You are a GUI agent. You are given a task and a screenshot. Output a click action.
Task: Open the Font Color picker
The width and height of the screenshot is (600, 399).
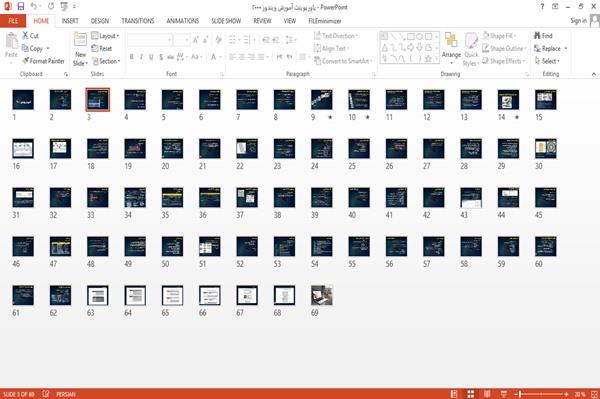coord(215,57)
